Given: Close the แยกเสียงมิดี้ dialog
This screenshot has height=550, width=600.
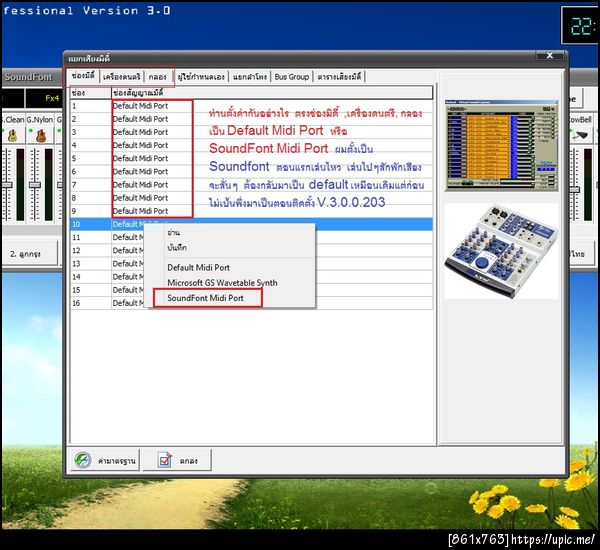Looking at the screenshot, I should pos(549,55).
